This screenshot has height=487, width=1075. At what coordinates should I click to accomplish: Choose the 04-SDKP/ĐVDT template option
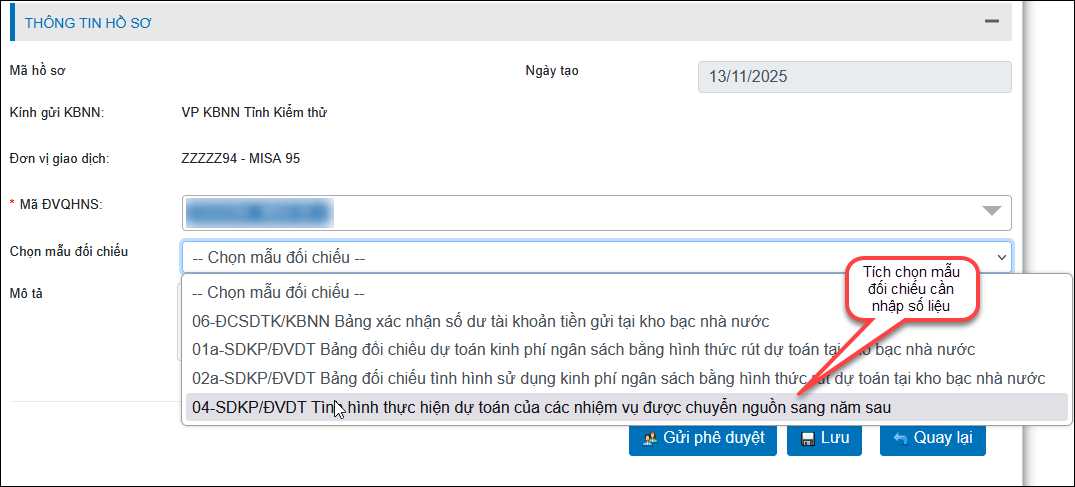540,407
